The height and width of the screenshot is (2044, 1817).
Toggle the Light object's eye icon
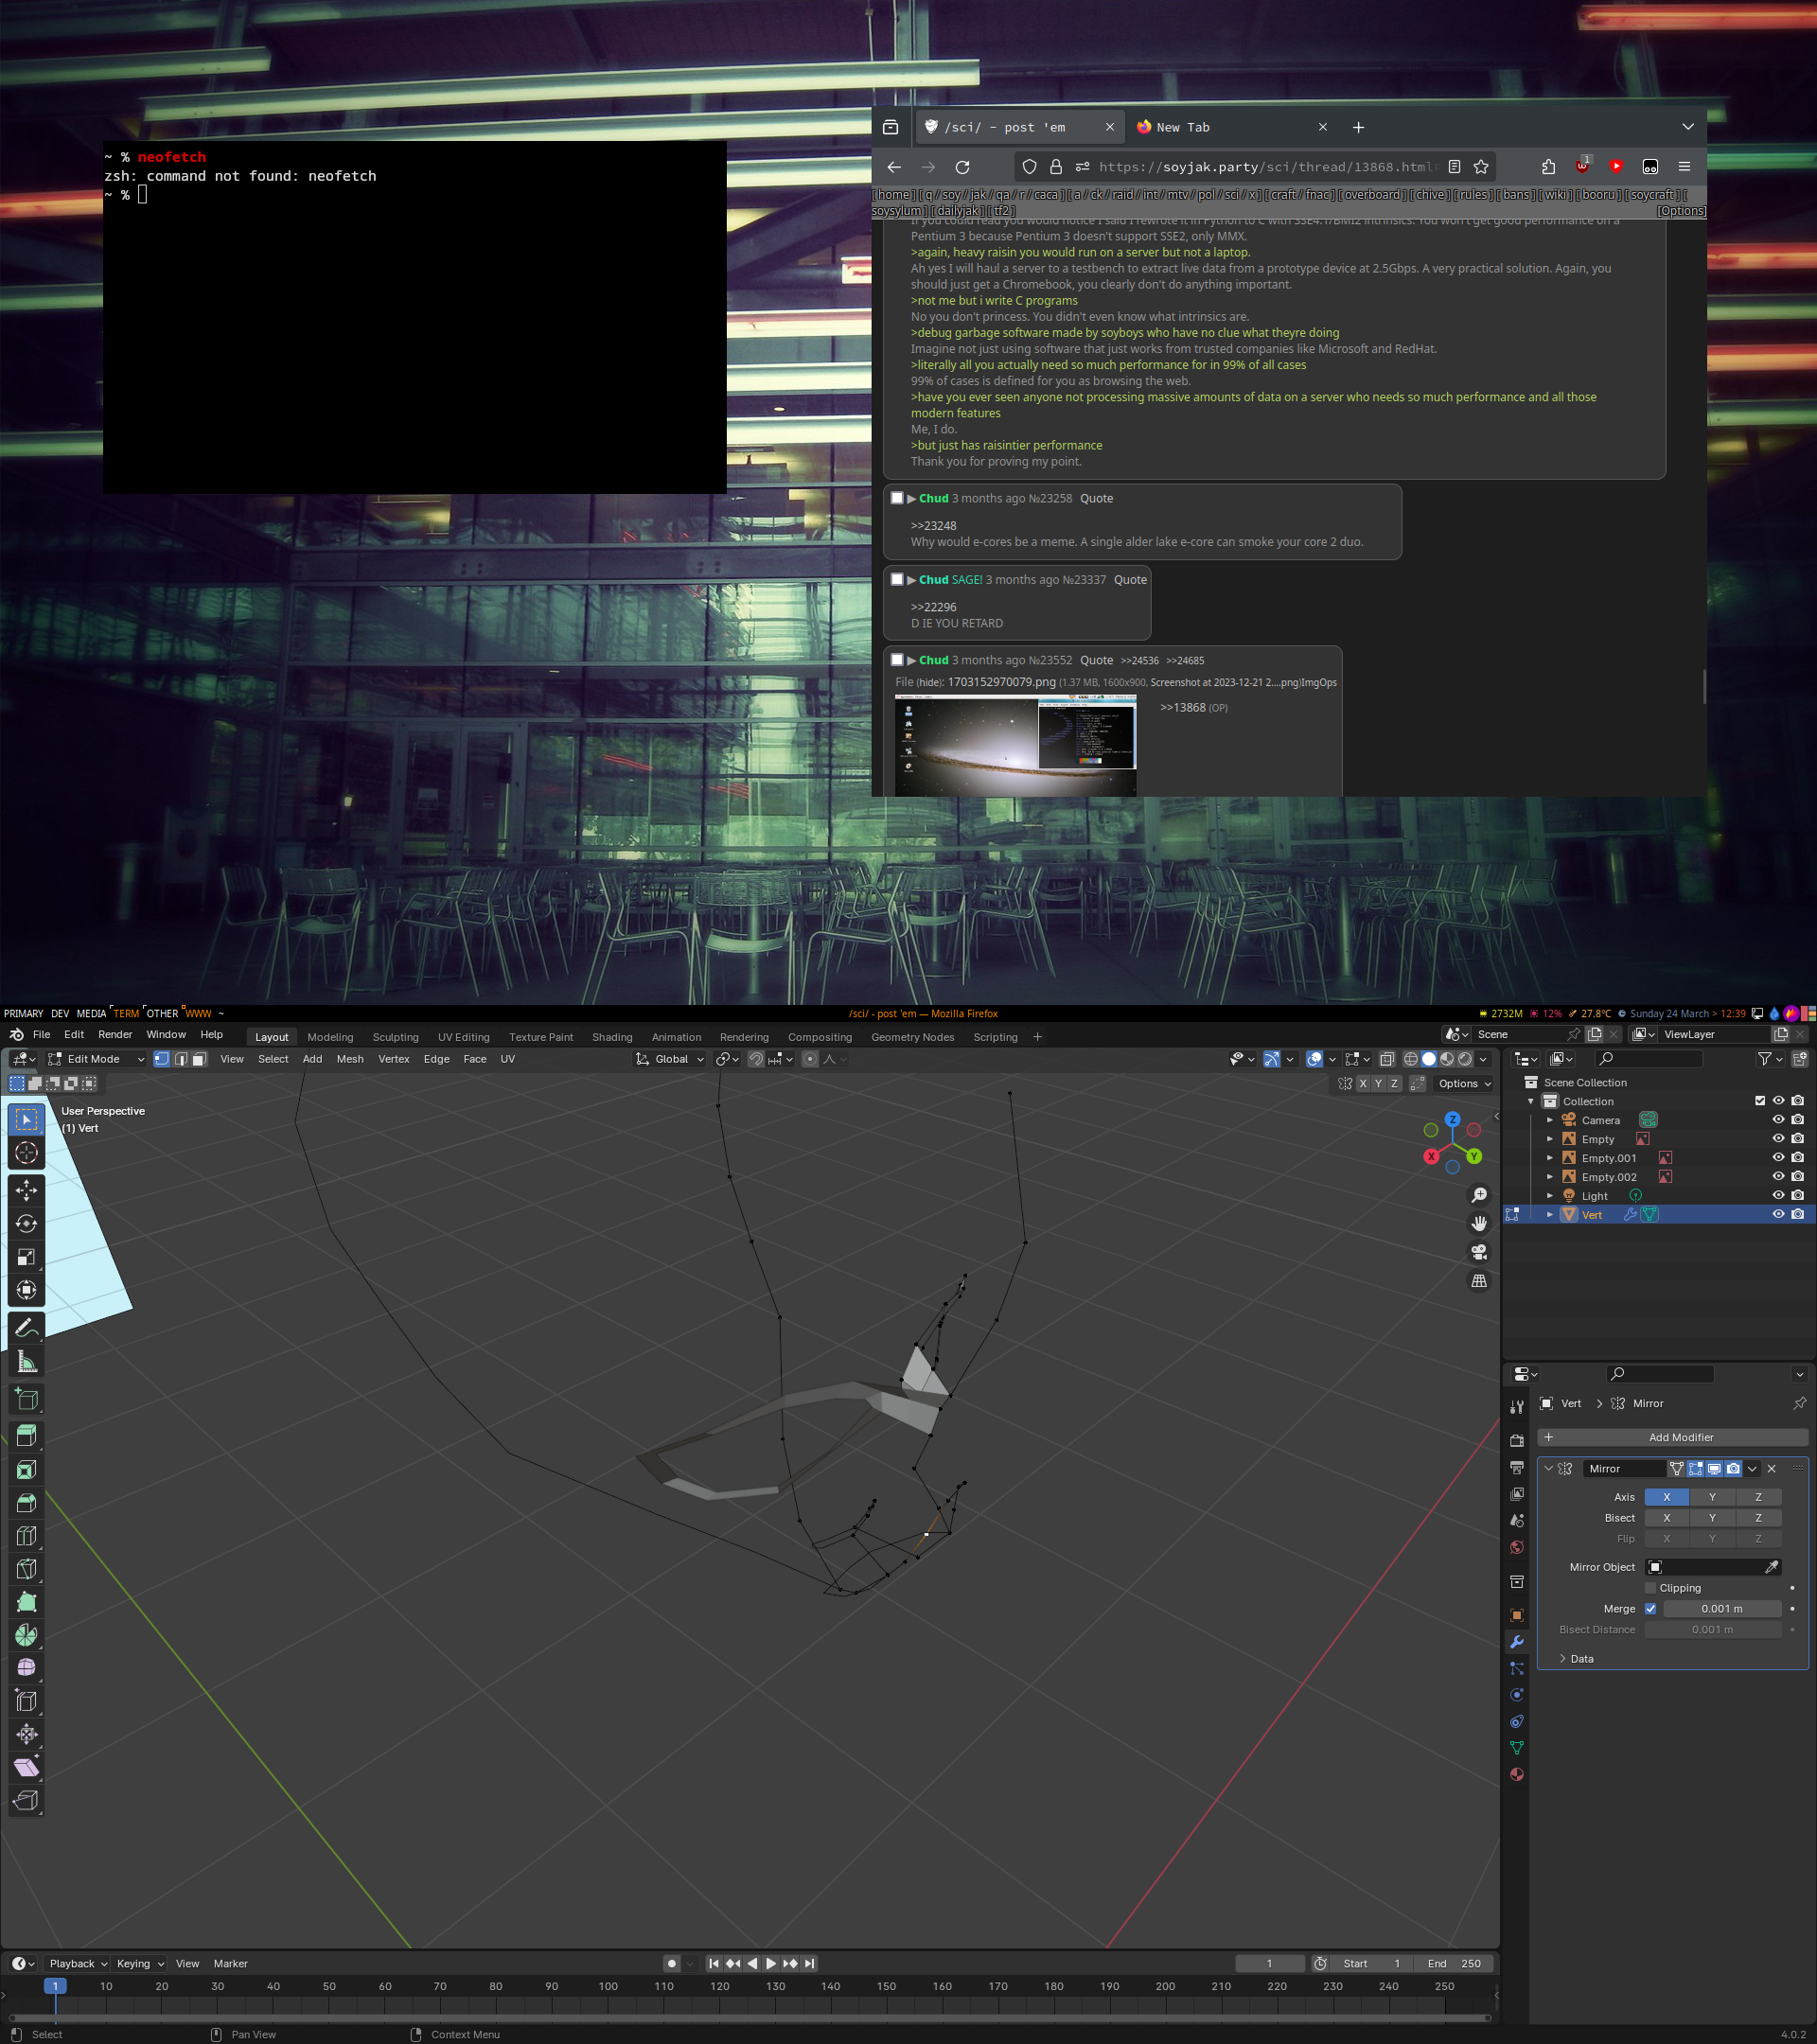pos(1778,1196)
